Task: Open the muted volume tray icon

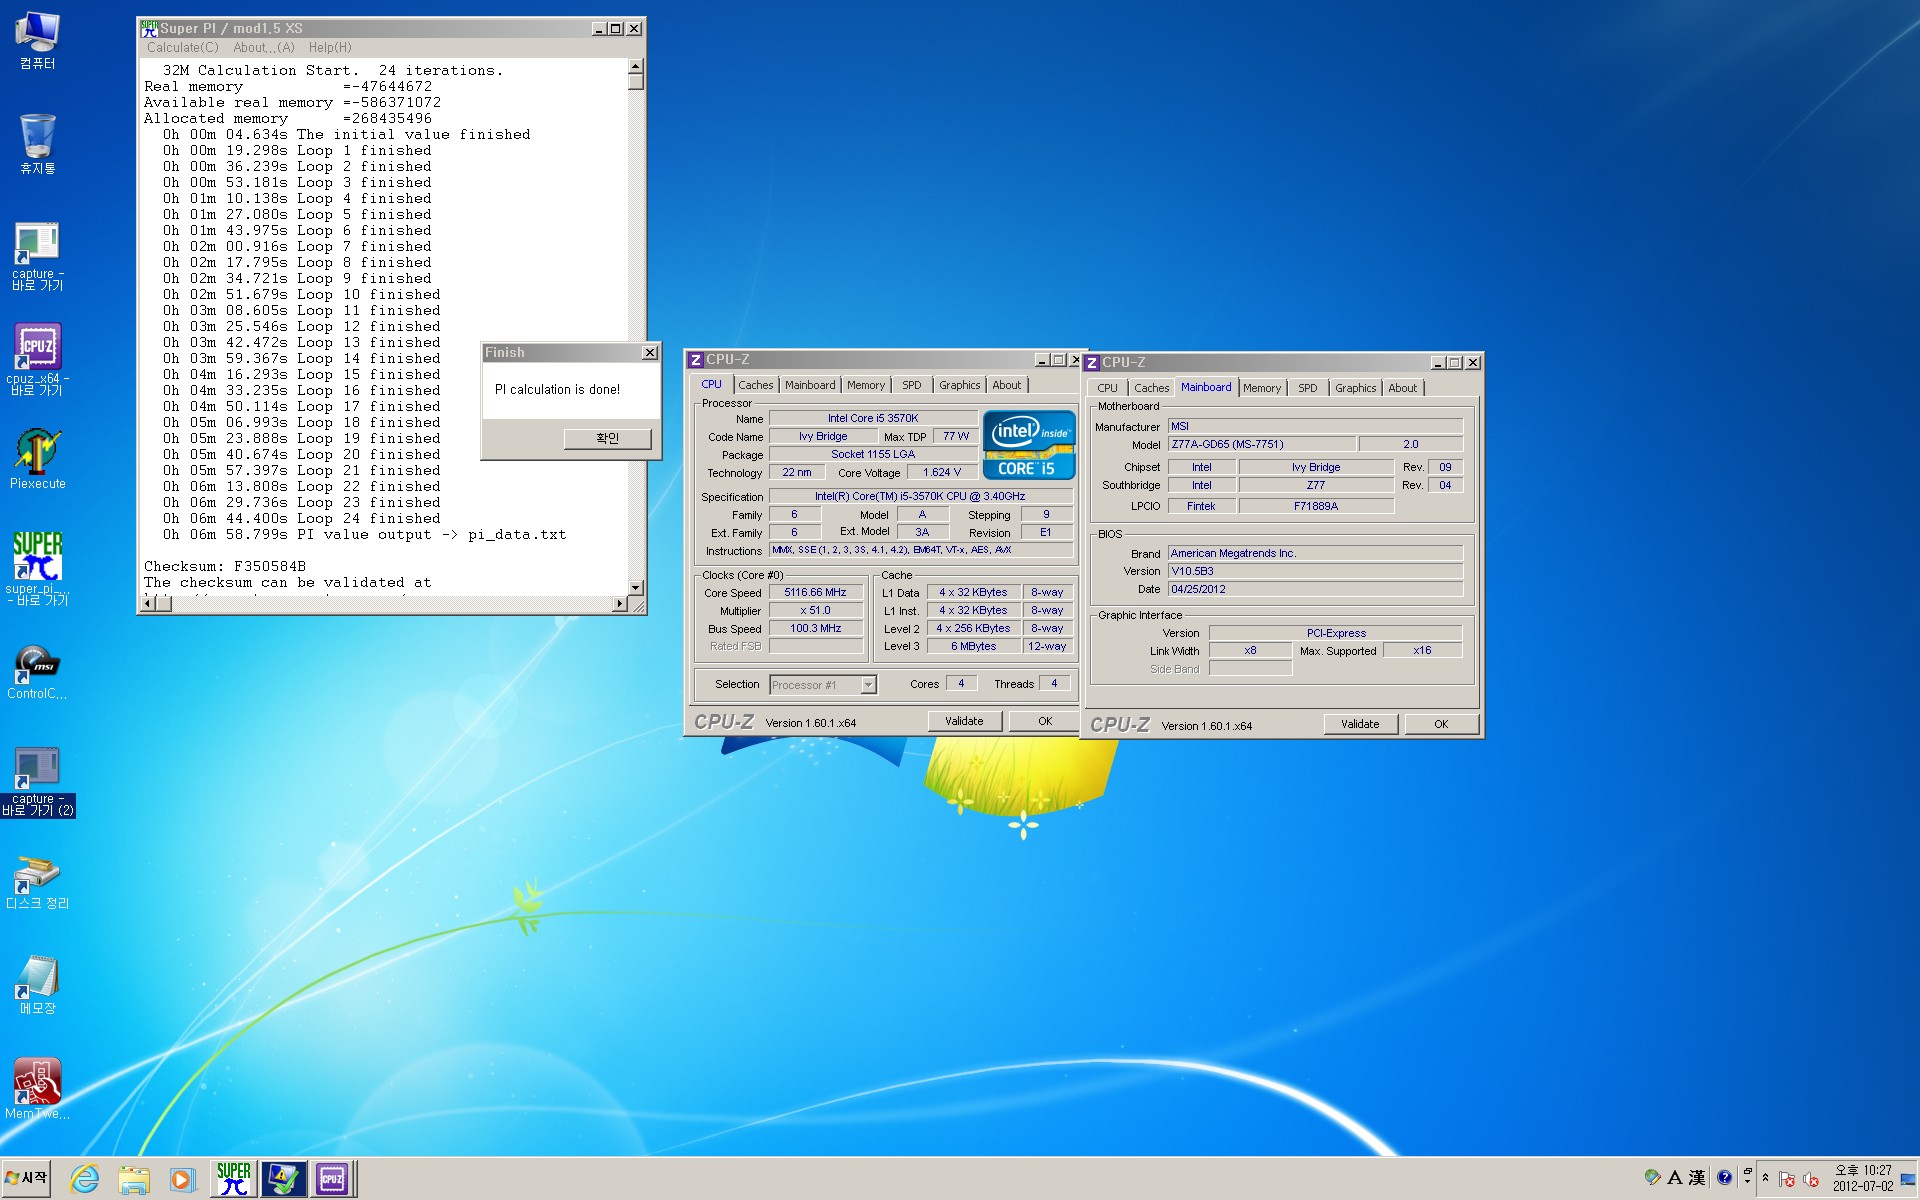Action: 1811,1179
